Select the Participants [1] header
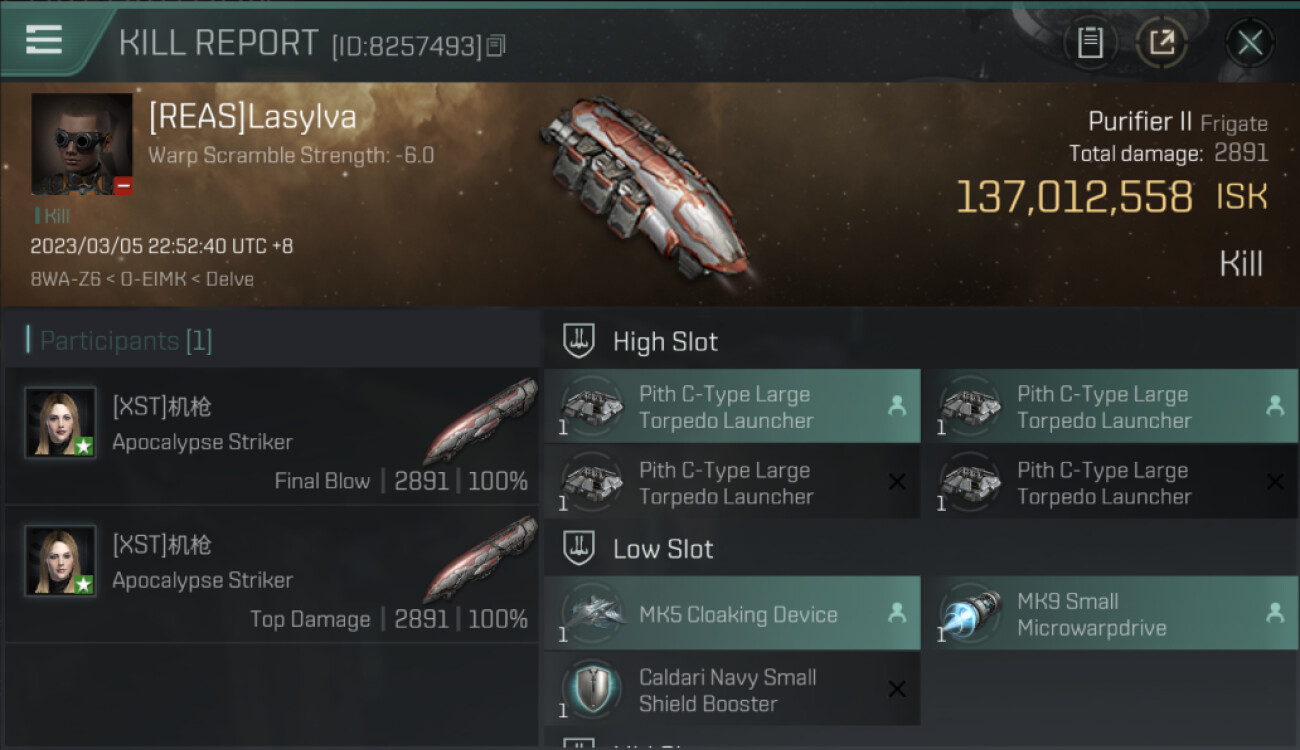 120,341
